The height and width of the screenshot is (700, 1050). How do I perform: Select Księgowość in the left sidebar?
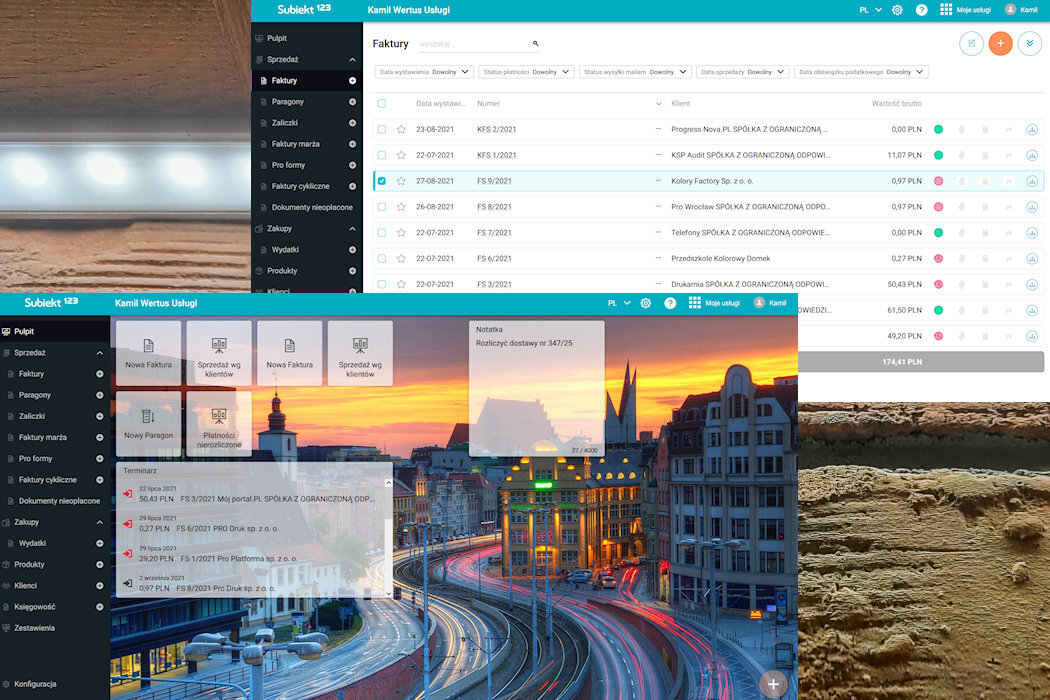tap(35, 607)
